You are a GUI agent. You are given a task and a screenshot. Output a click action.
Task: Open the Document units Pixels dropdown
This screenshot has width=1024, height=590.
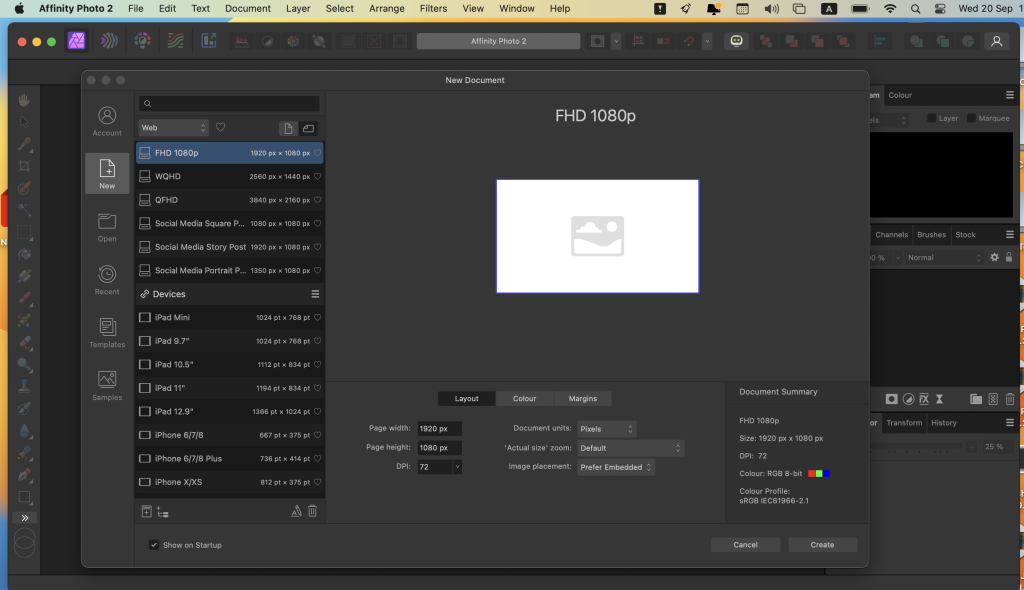[x=607, y=429]
